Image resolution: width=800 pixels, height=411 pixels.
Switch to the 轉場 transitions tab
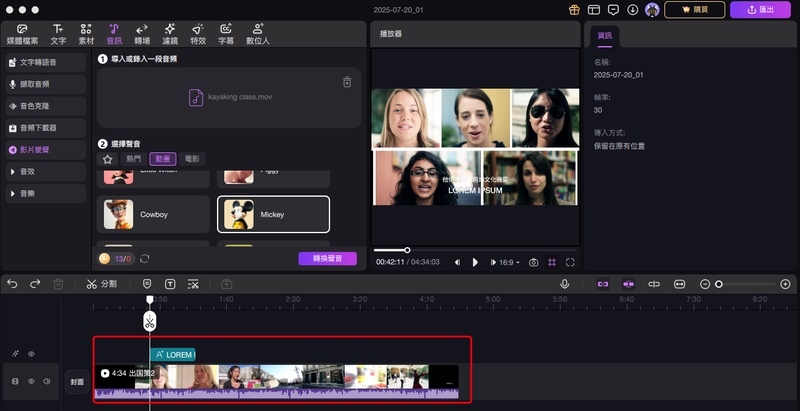click(x=142, y=34)
